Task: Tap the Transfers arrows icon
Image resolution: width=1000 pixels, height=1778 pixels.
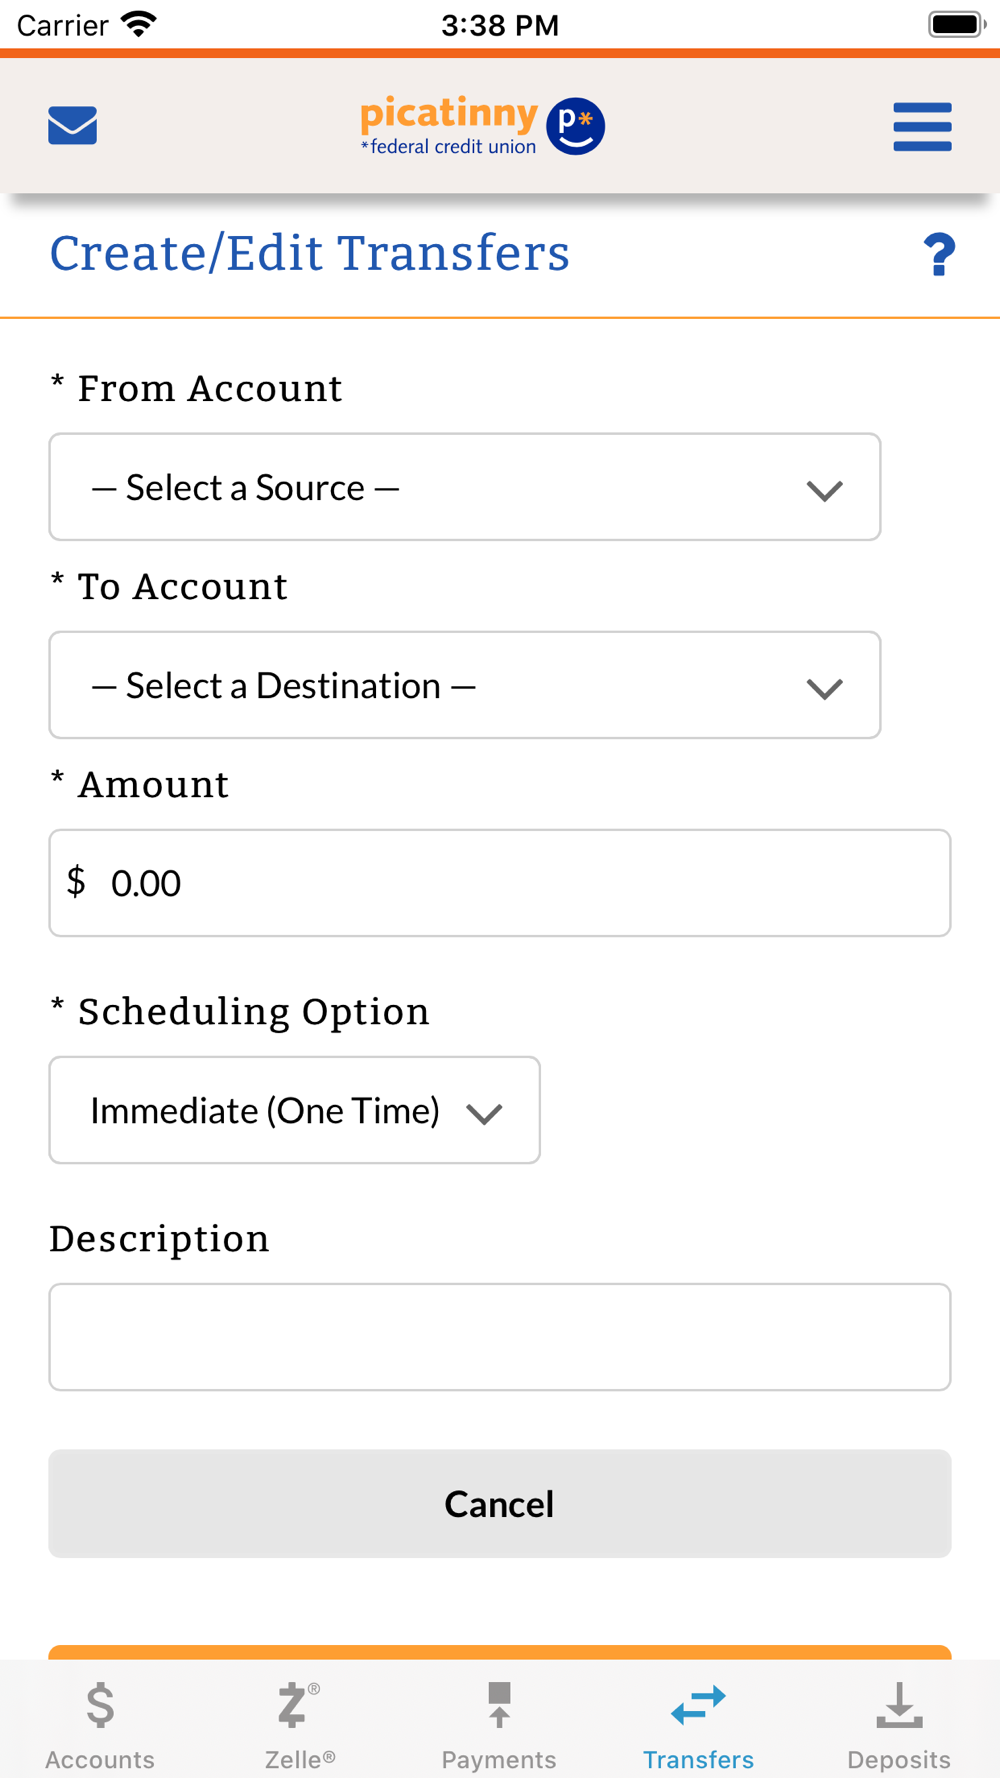Action: click(698, 1705)
